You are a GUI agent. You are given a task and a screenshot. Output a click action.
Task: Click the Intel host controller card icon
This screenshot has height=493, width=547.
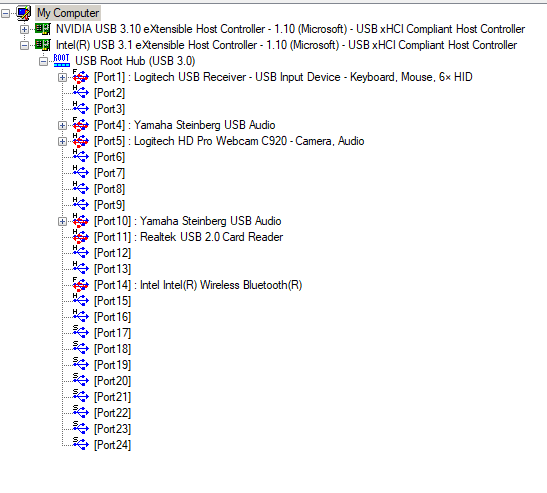(x=43, y=45)
